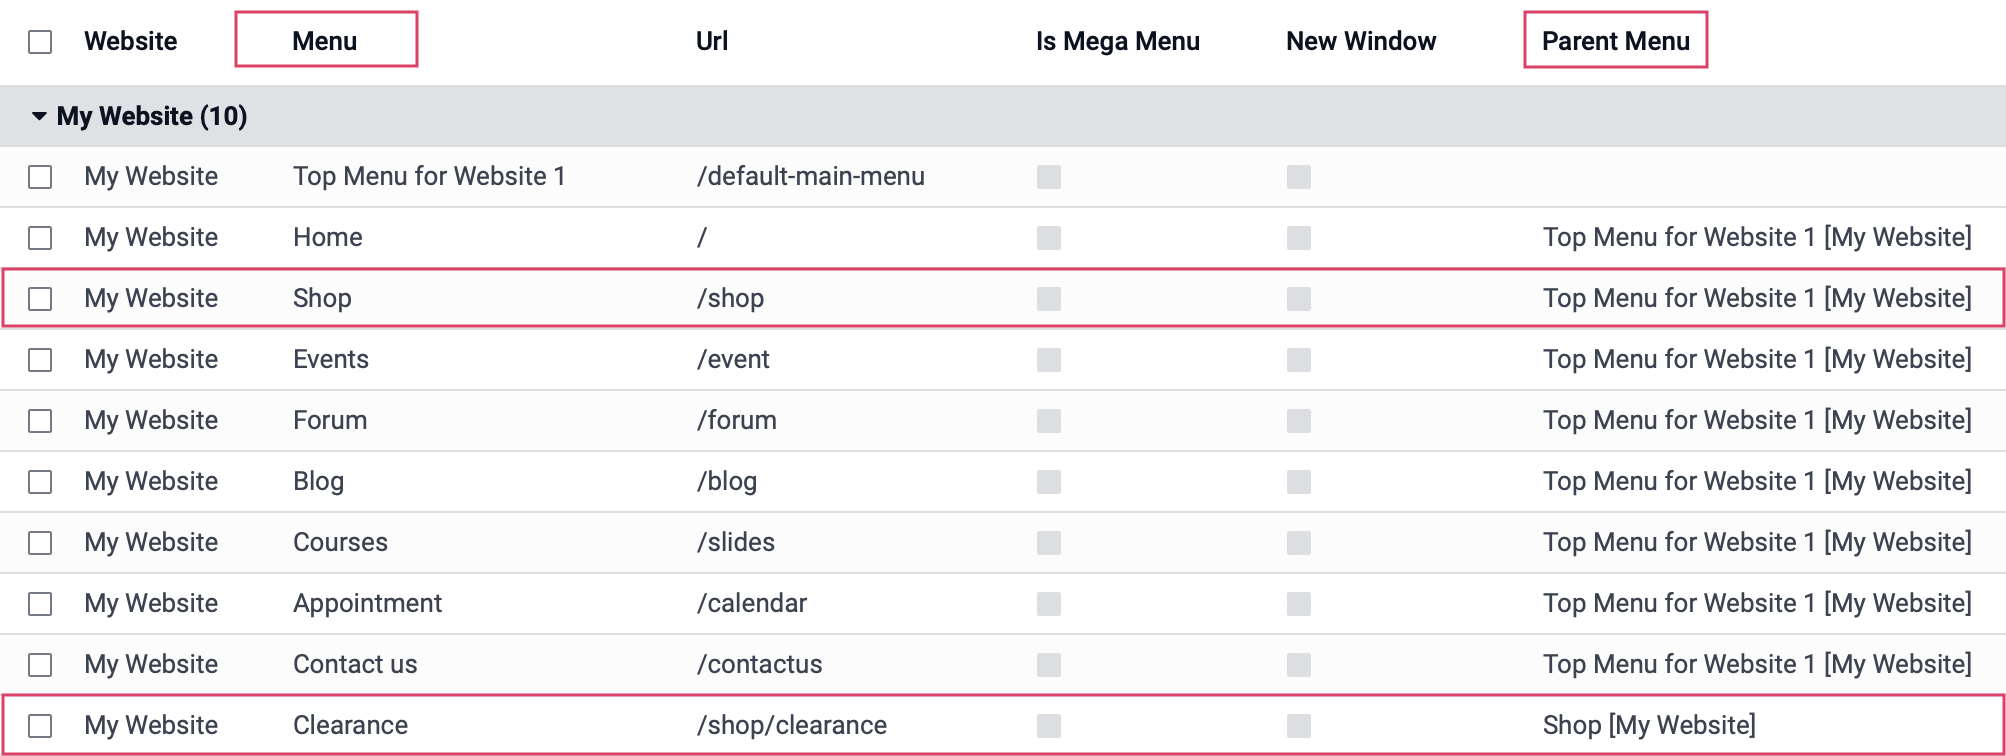This screenshot has height=756, width=2006.
Task: Open the Clearance menu record
Action: click(x=350, y=725)
